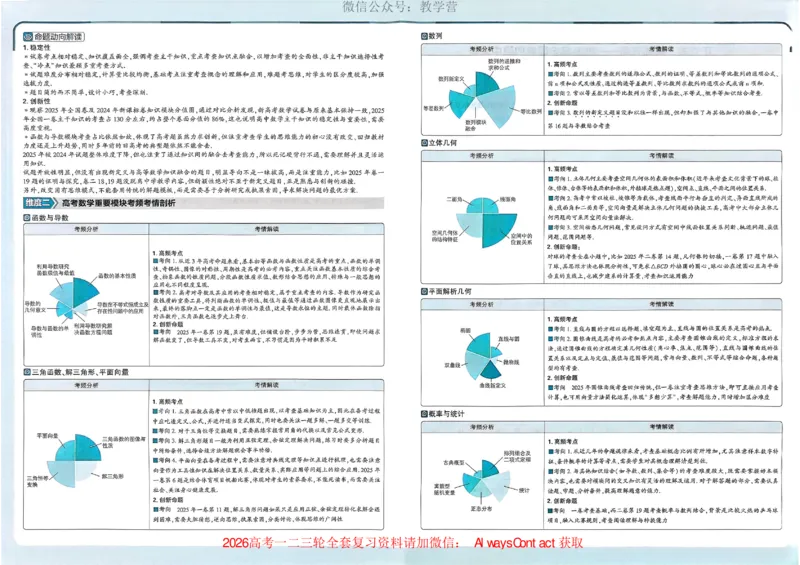Click 考情解读 header in 平面解析几何 table
The width and height of the screenshot is (800, 565).
[661, 304]
